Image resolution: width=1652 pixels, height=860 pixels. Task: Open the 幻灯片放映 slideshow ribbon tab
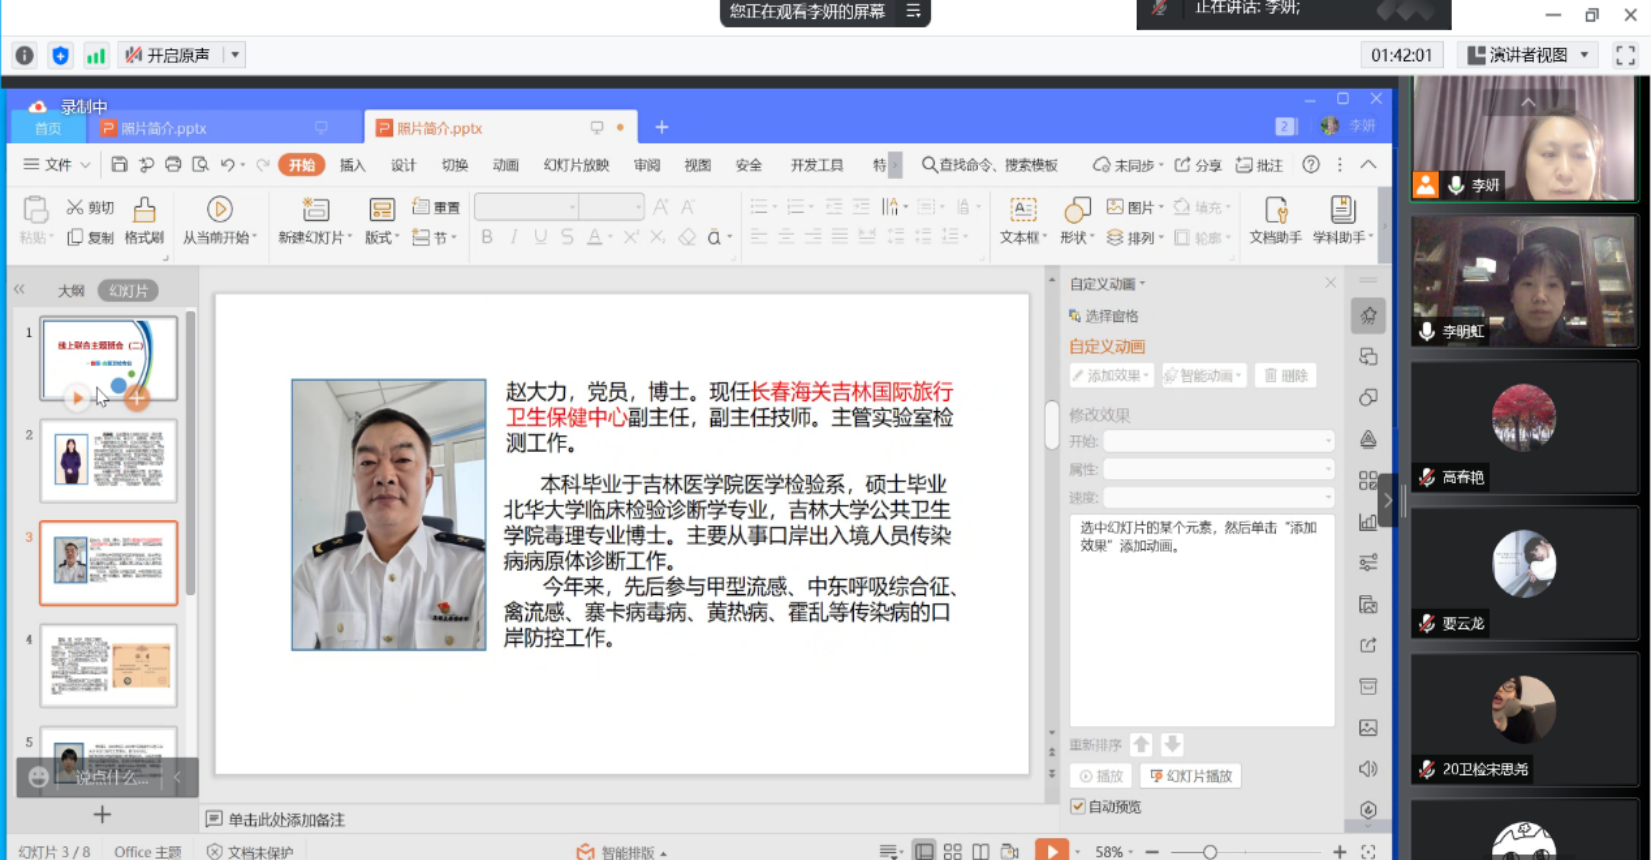[576, 165]
